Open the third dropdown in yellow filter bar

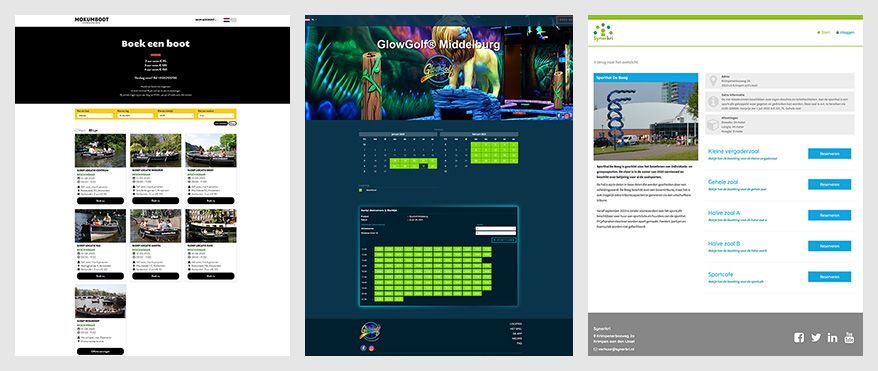pyautogui.click(x=176, y=115)
